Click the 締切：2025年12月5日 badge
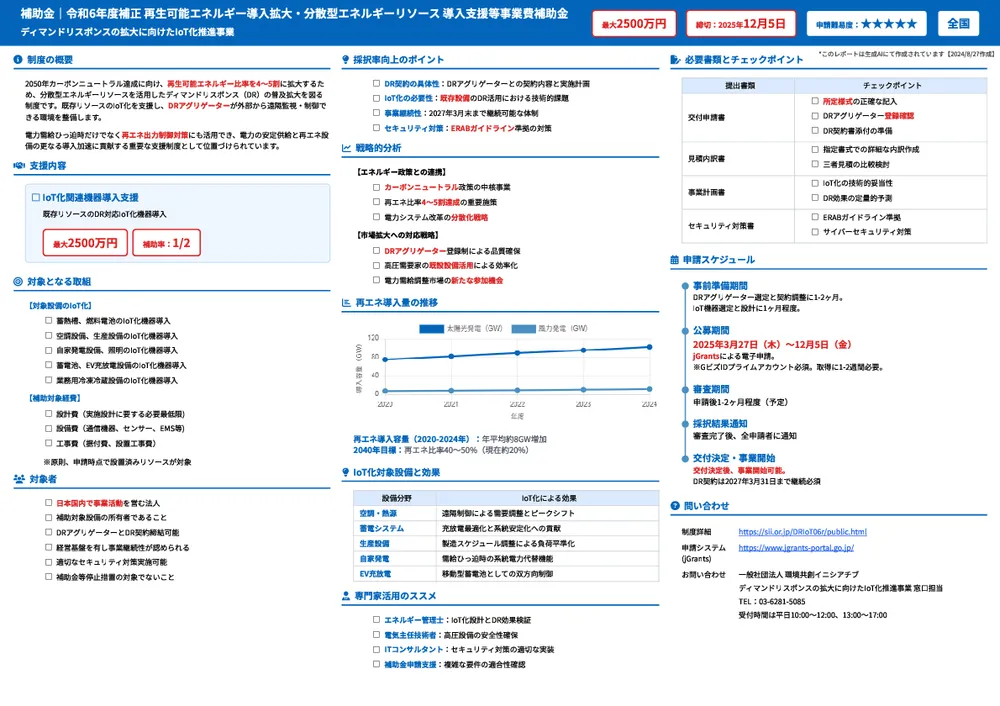1000x706 pixels. (741, 24)
